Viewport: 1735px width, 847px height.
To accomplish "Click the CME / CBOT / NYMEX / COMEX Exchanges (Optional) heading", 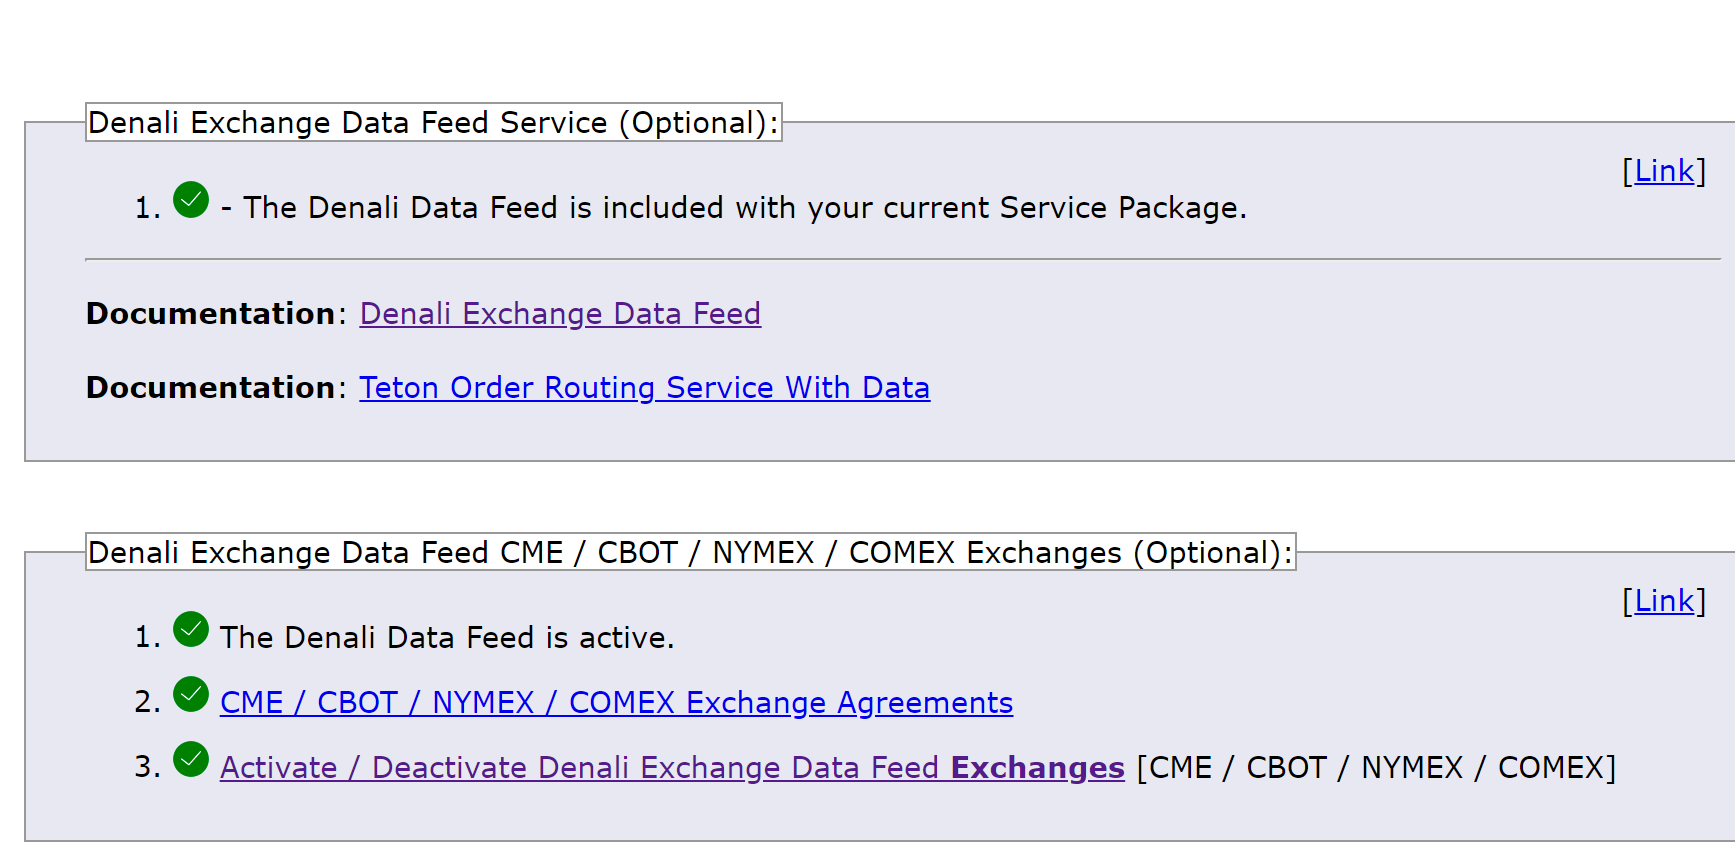I will point(690,553).
